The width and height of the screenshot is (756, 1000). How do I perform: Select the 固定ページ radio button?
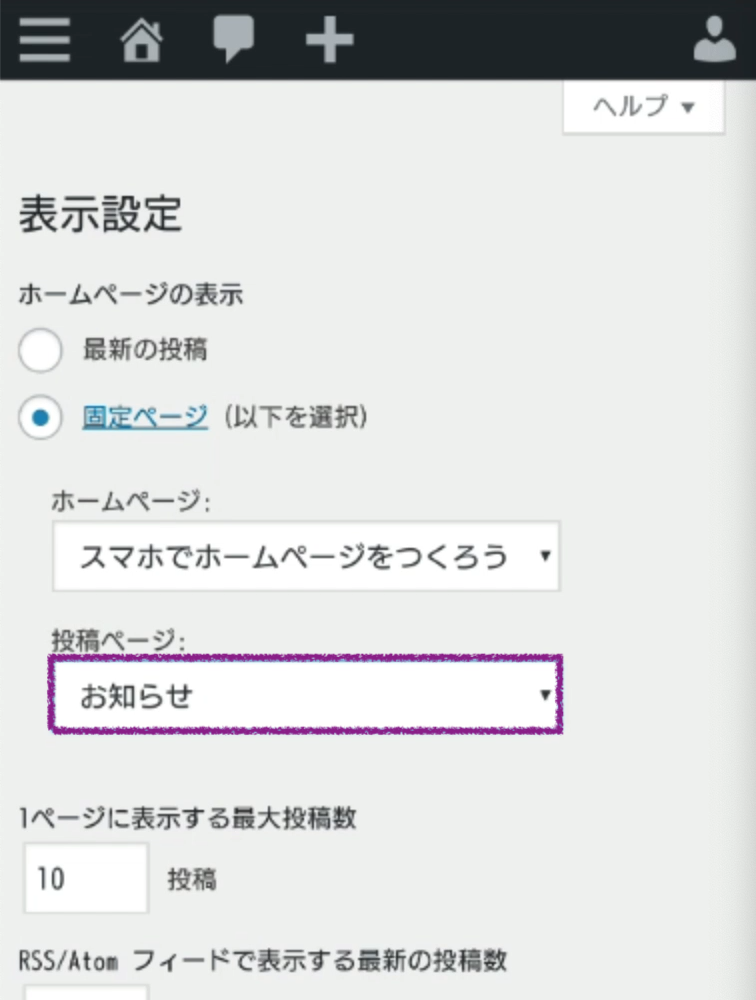[x=40, y=417]
